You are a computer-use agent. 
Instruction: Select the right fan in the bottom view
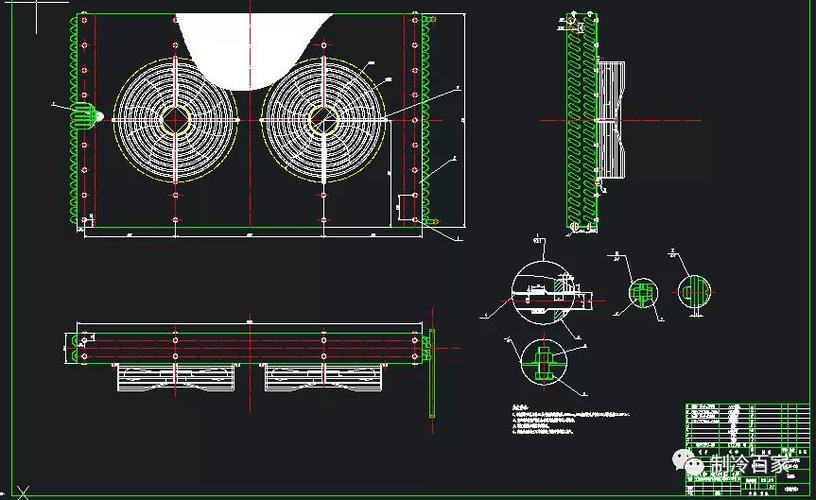(x=324, y=377)
